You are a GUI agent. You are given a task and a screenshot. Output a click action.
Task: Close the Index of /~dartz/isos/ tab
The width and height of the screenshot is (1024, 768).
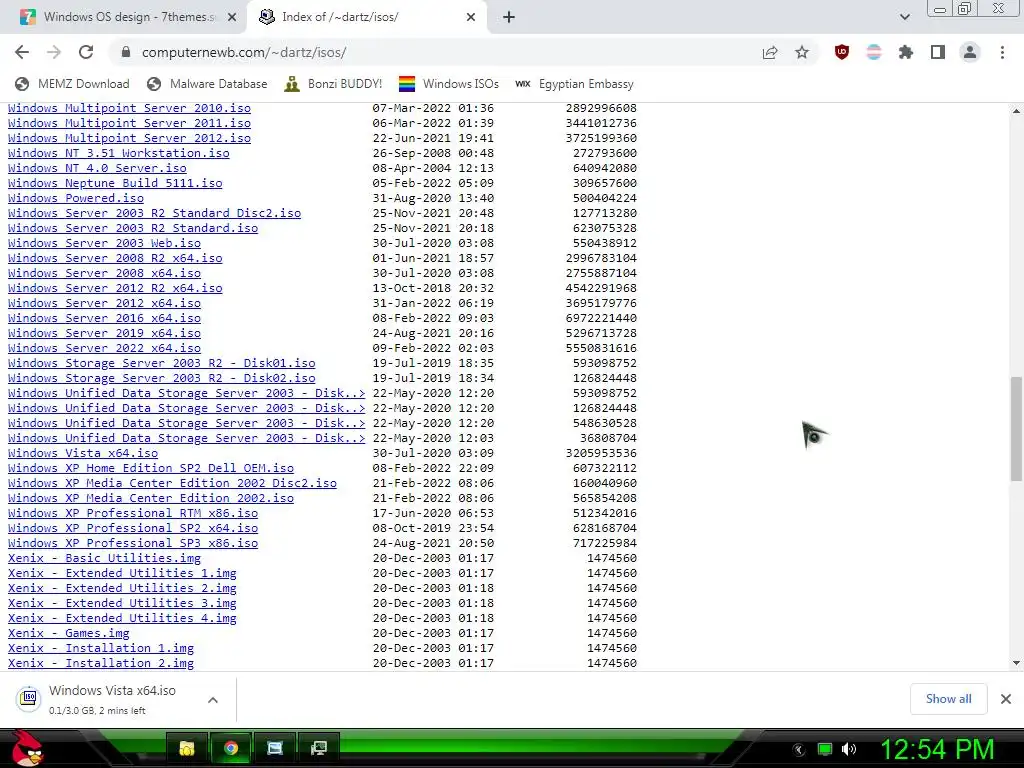471,17
